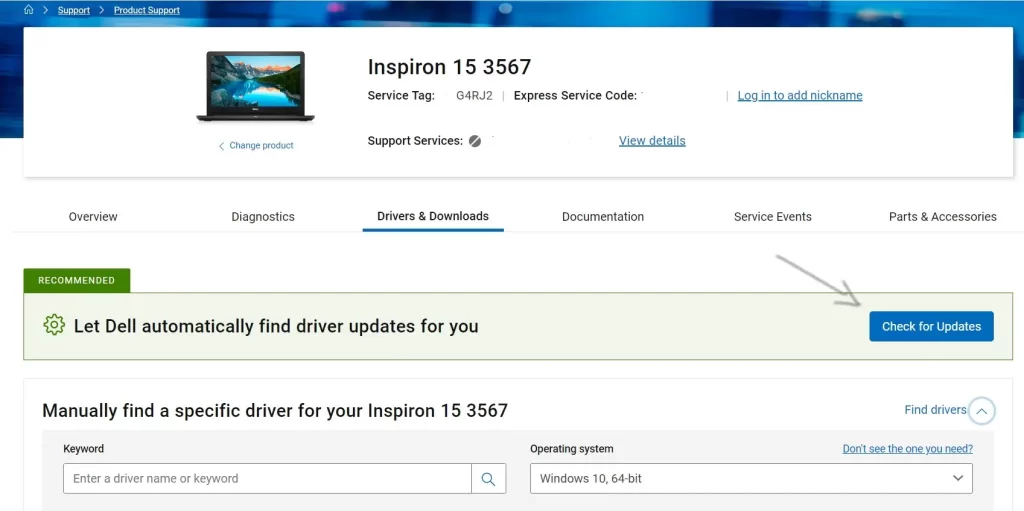The image size is (1024, 511).
Task: Click the magnifying glass search icon
Action: tap(488, 479)
